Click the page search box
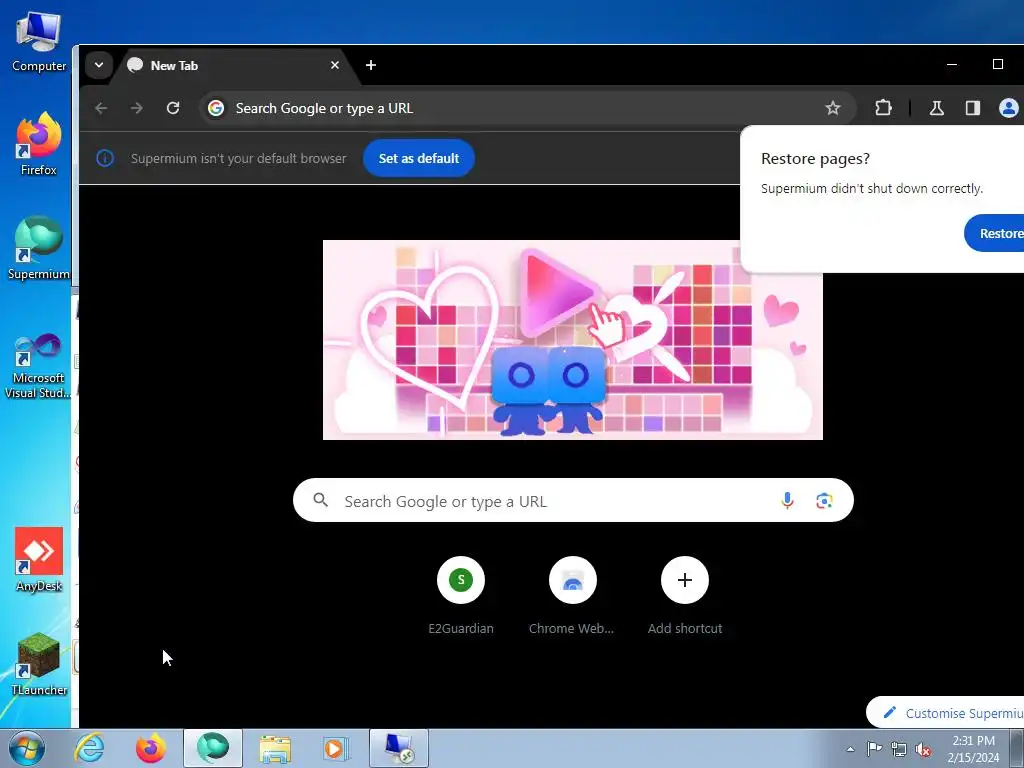The width and height of the screenshot is (1024, 768). (573, 500)
